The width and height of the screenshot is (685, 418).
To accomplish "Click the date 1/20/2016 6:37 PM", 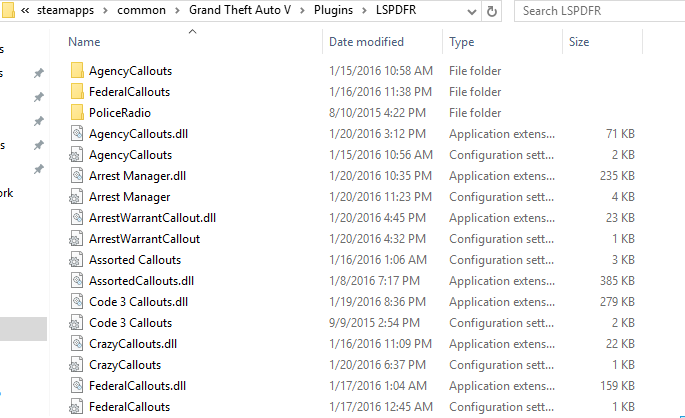I will [377, 365].
